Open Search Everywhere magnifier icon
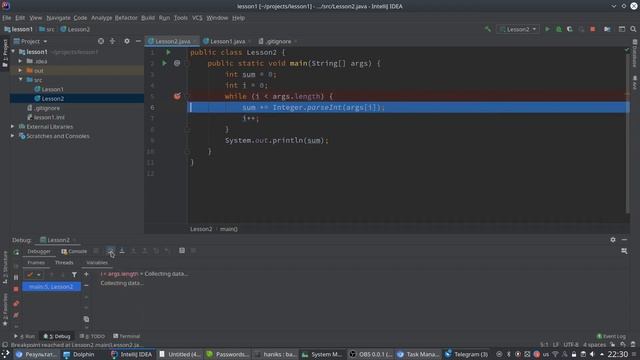The height and width of the screenshot is (360, 640). coord(633,29)
